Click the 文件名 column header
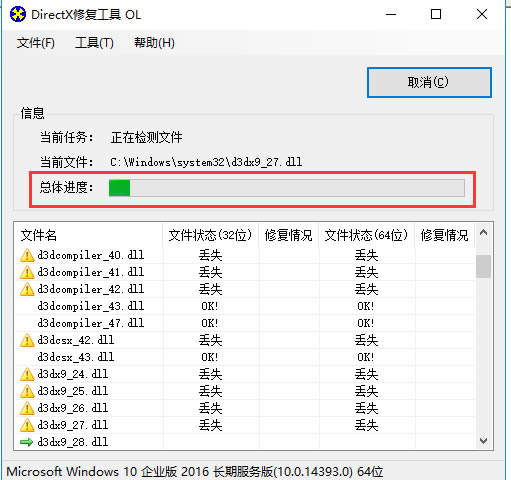This screenshot has height=480, width=511. (x=89, y=235)
